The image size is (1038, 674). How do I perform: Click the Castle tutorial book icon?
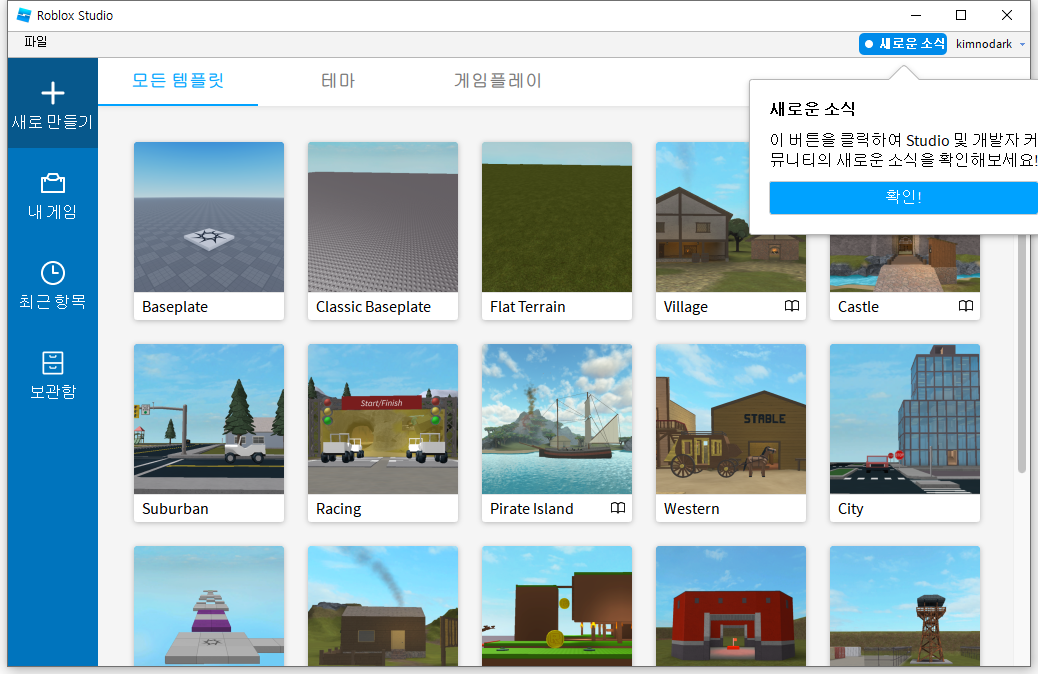click(x=966, y=306)
